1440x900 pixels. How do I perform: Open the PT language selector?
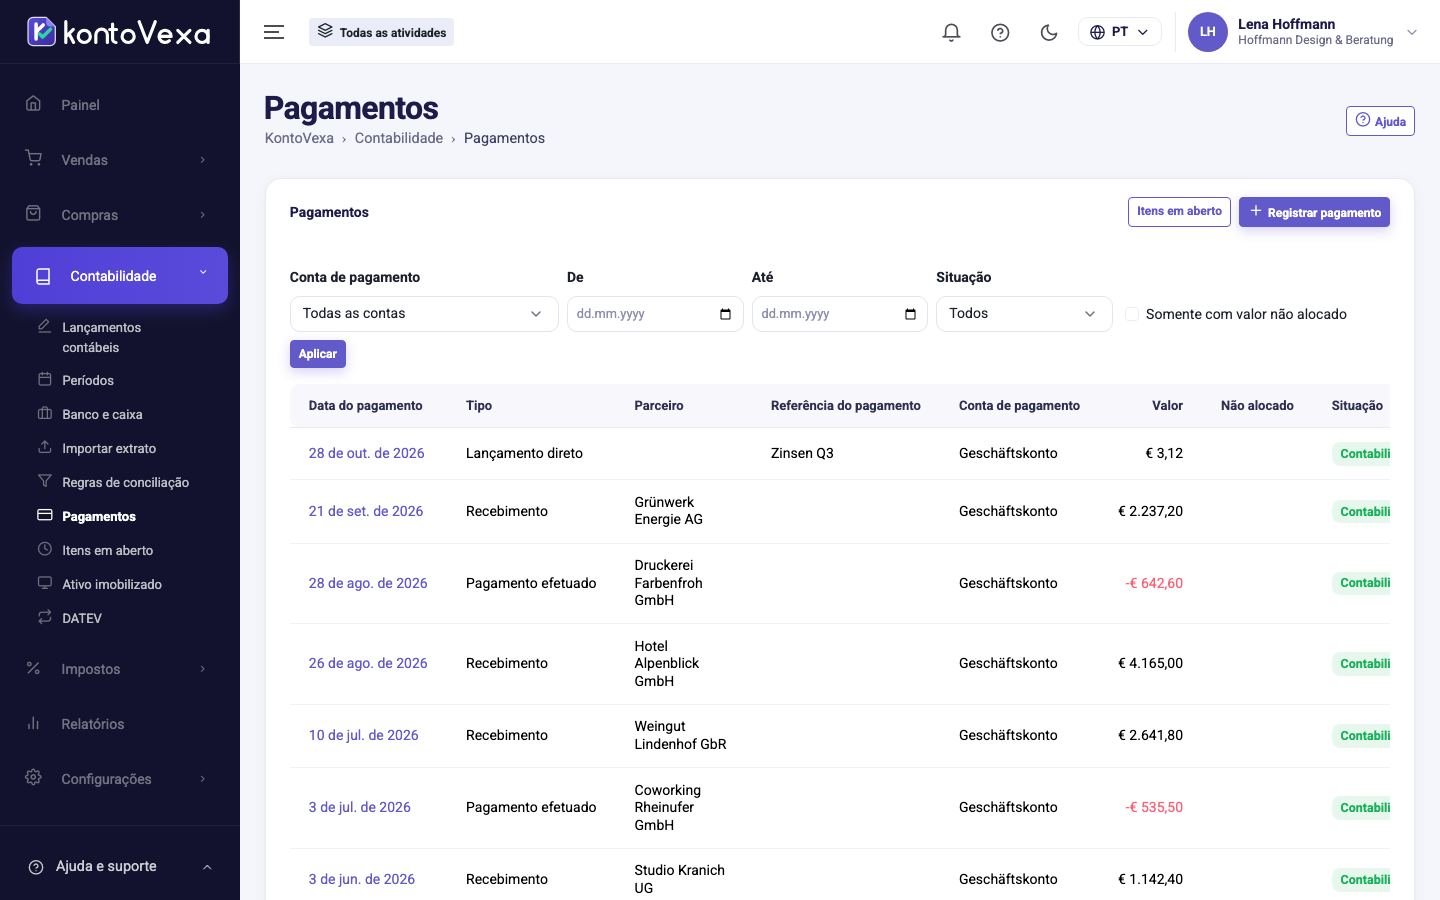coord(1119,32)
